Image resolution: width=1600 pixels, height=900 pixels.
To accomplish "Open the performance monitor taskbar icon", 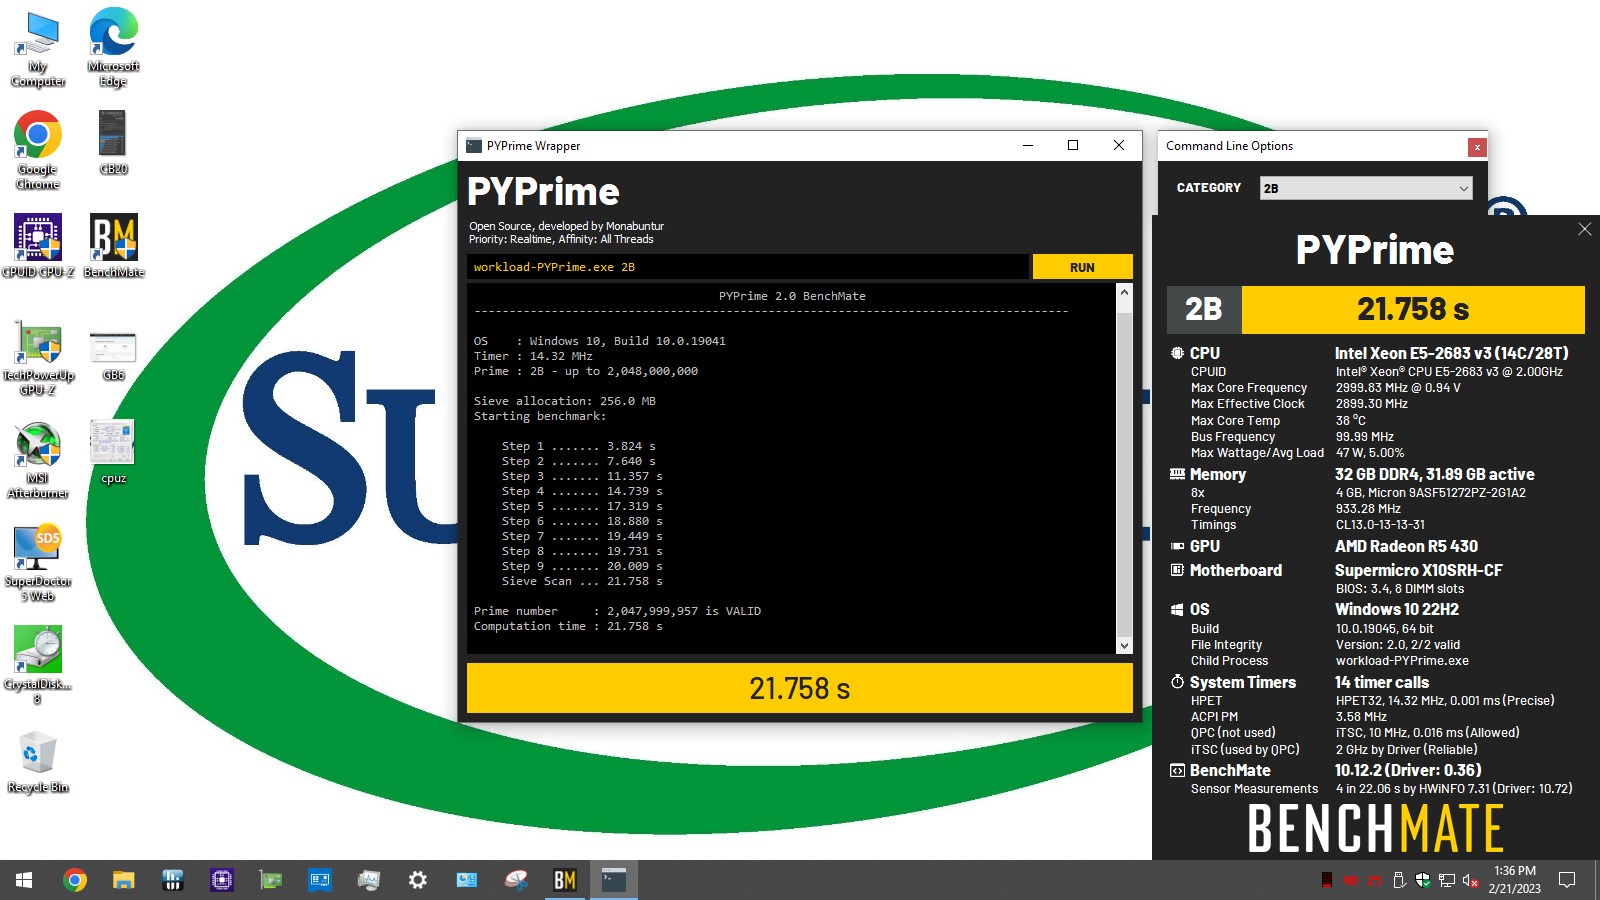I will tap(368, 880).
